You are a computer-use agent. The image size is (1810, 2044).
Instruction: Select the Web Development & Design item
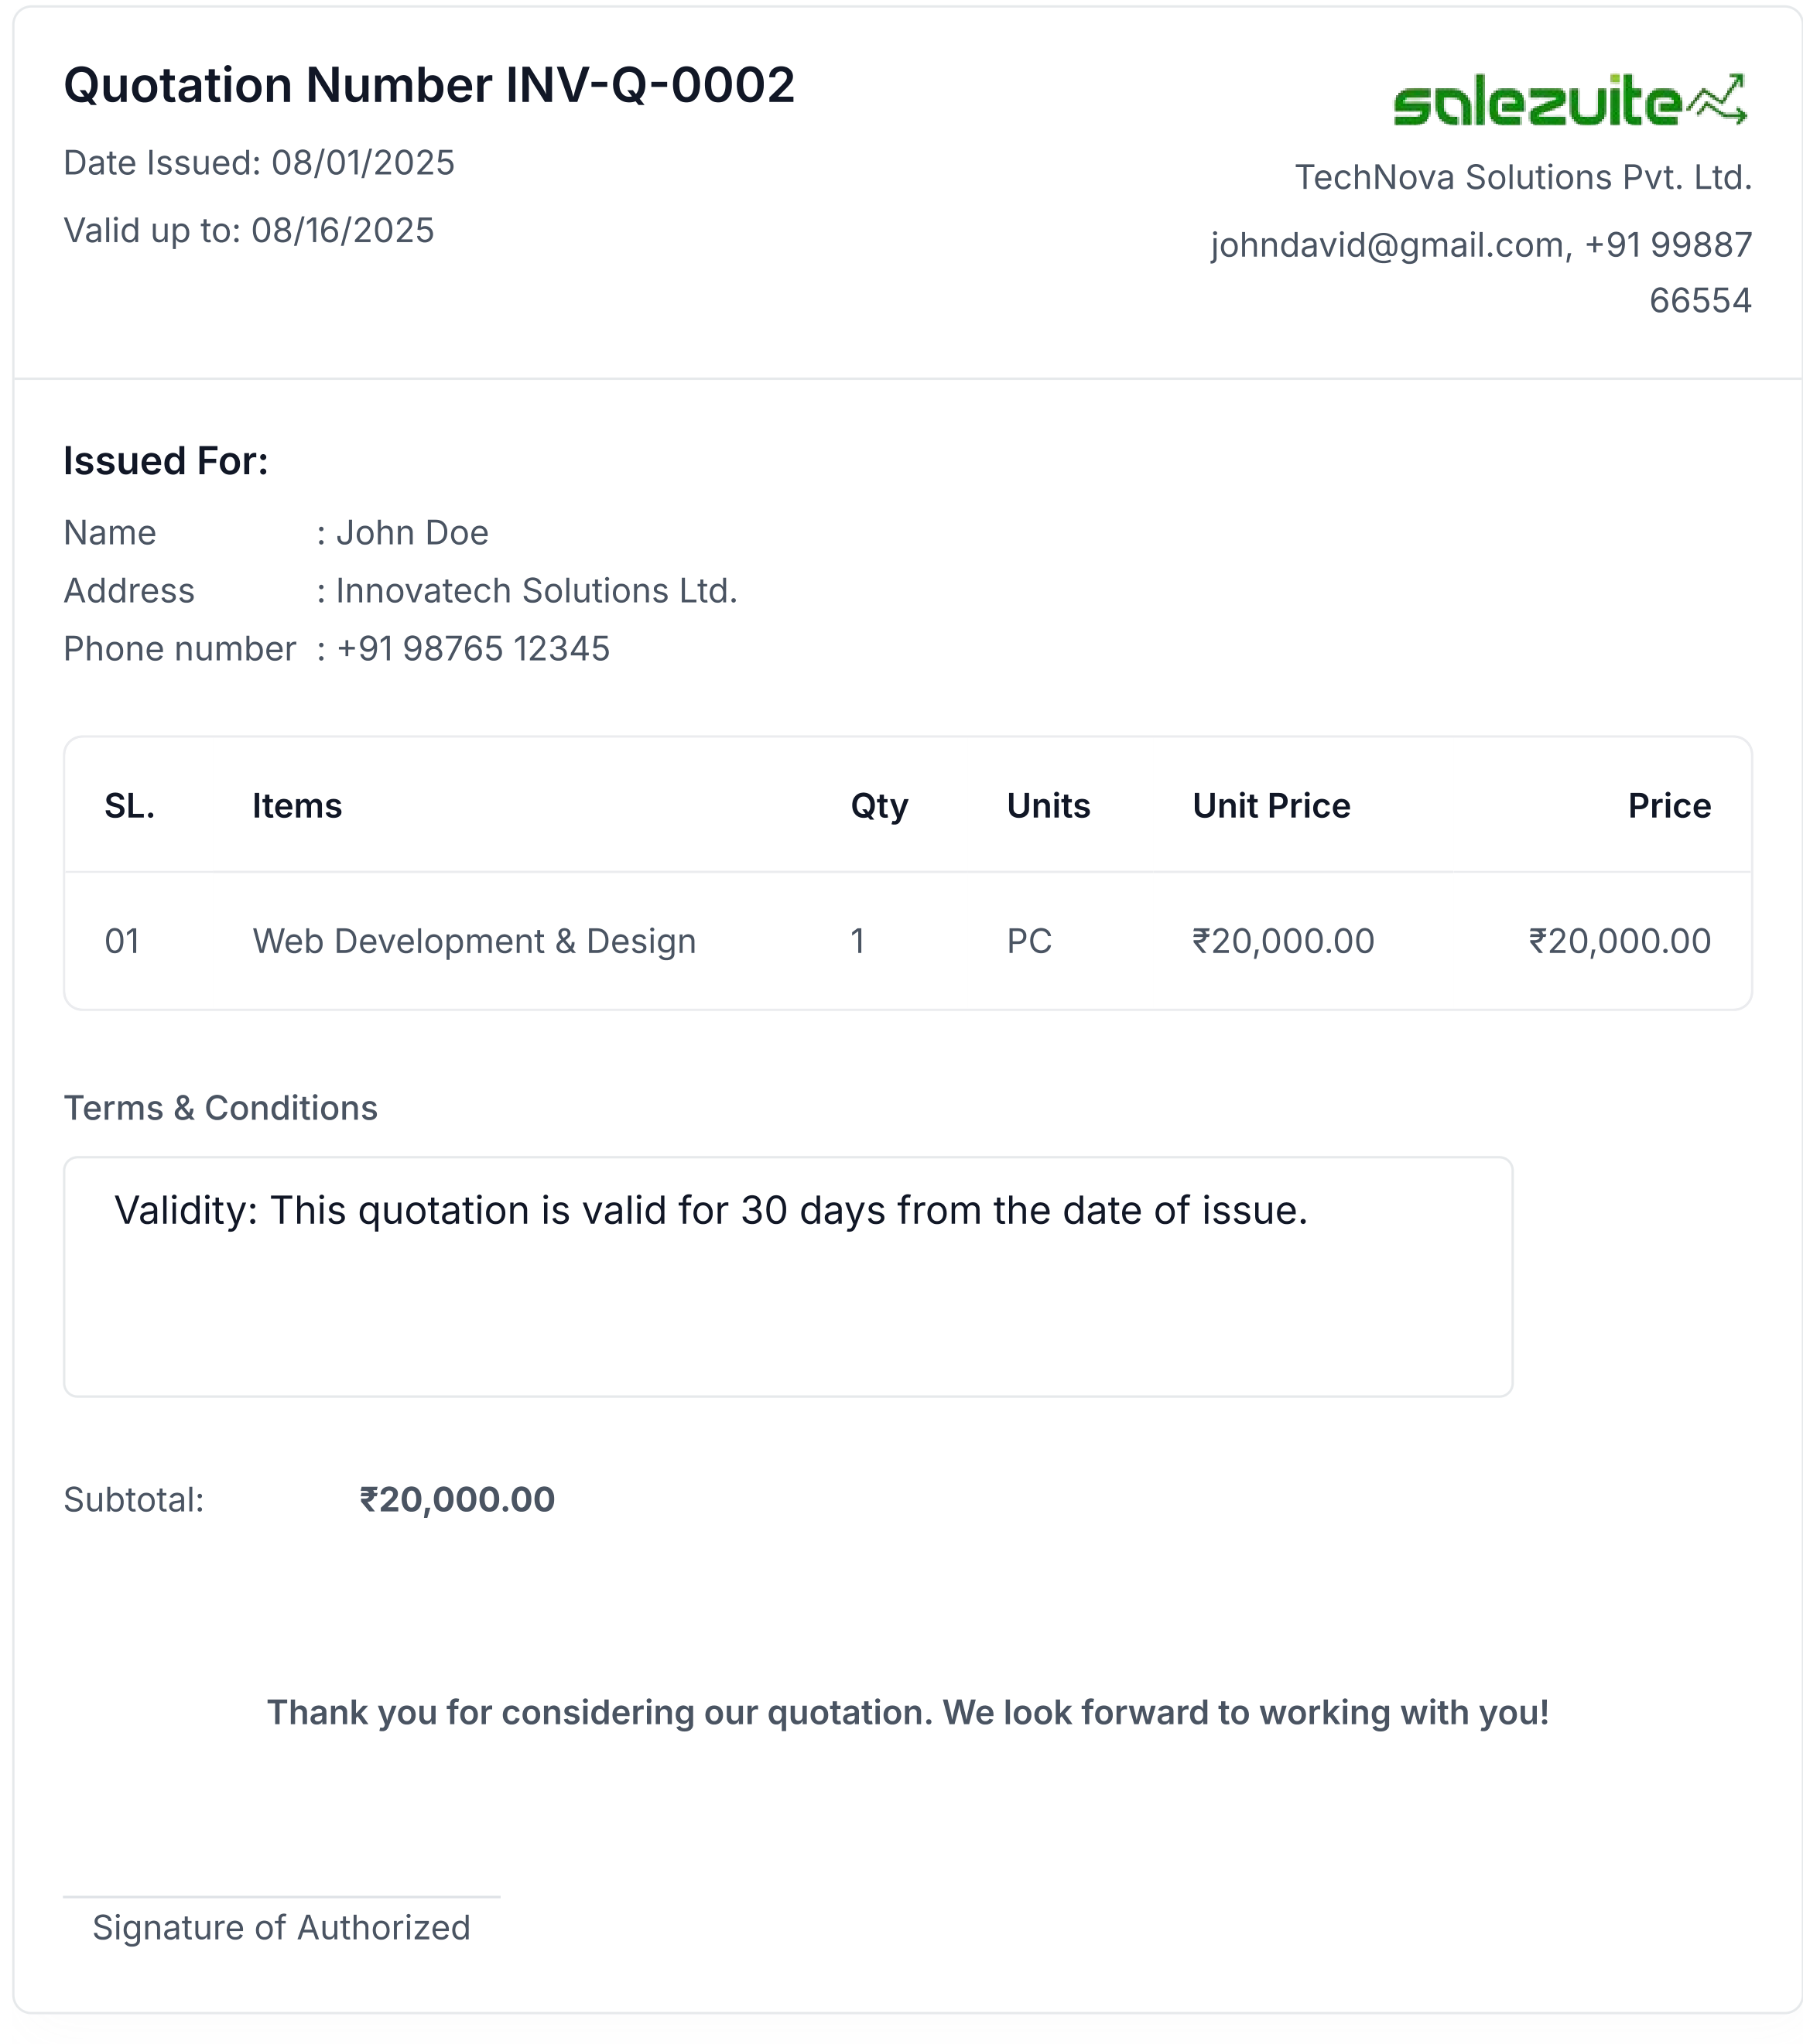click(474, 941)
